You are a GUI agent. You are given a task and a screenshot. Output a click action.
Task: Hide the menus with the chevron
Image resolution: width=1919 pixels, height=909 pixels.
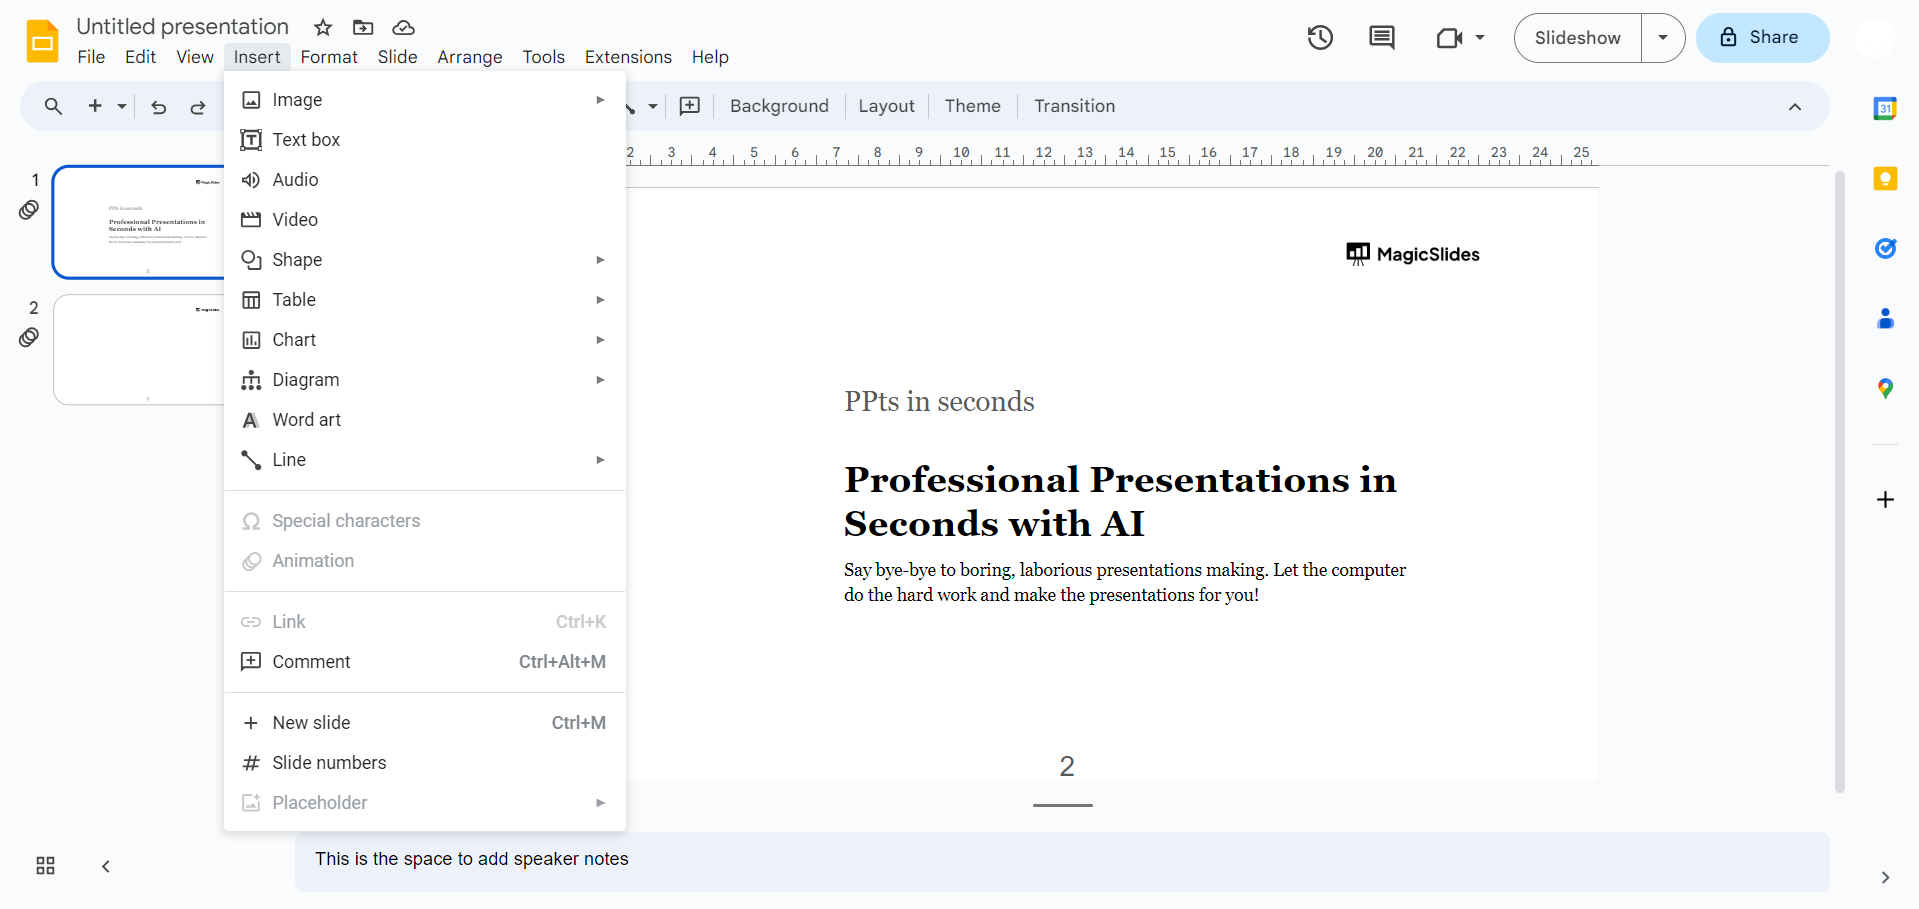tap(1795, 107)
